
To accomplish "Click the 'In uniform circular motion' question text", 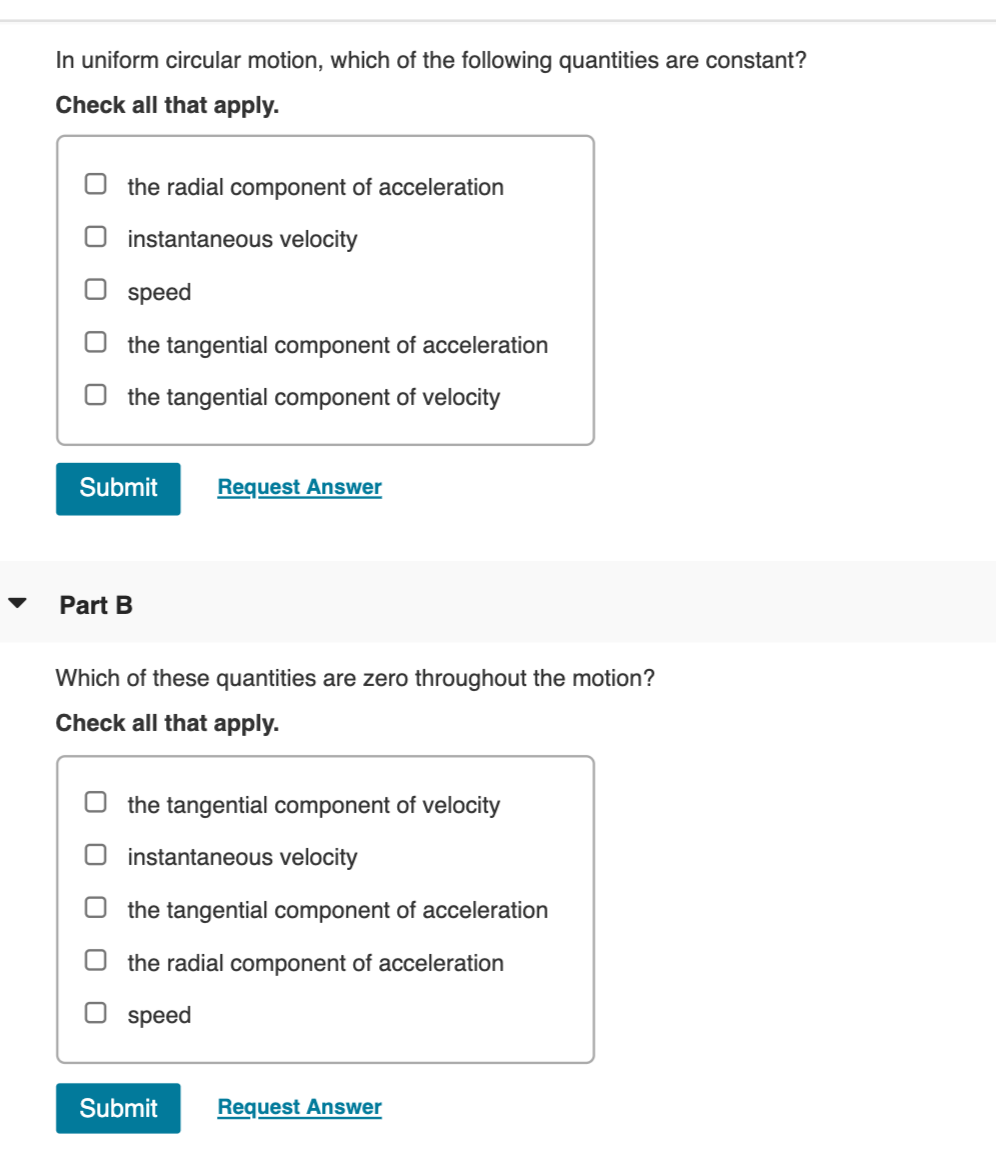I will point(431,61).
